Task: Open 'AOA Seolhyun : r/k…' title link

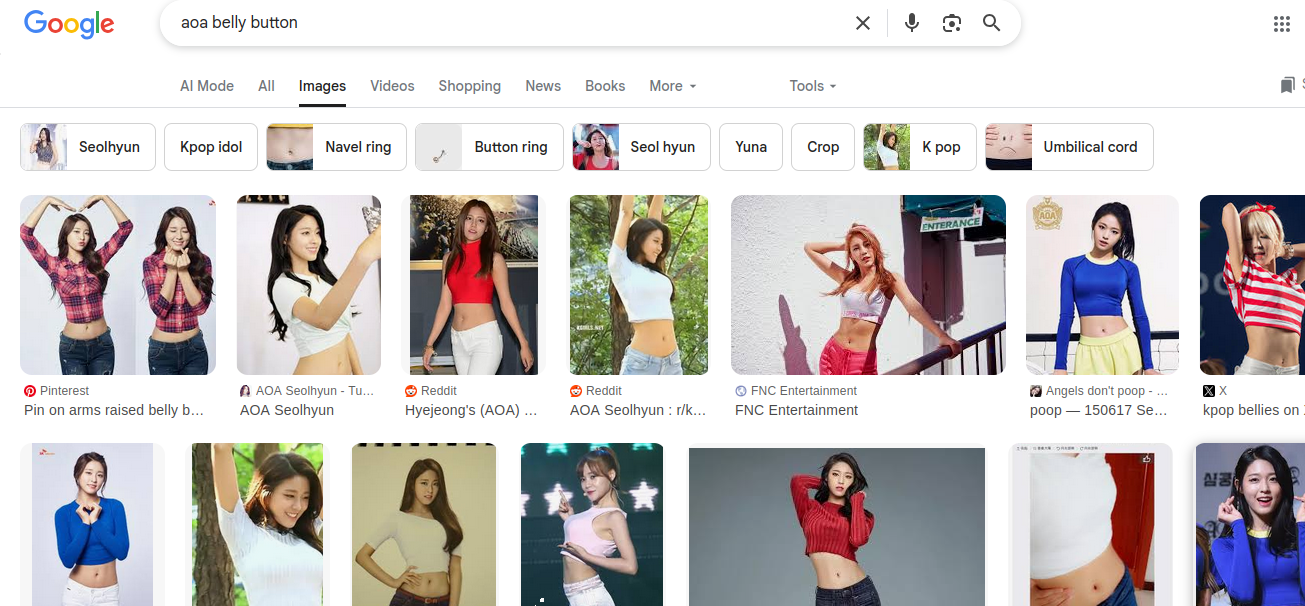Action: pos(638,410)
